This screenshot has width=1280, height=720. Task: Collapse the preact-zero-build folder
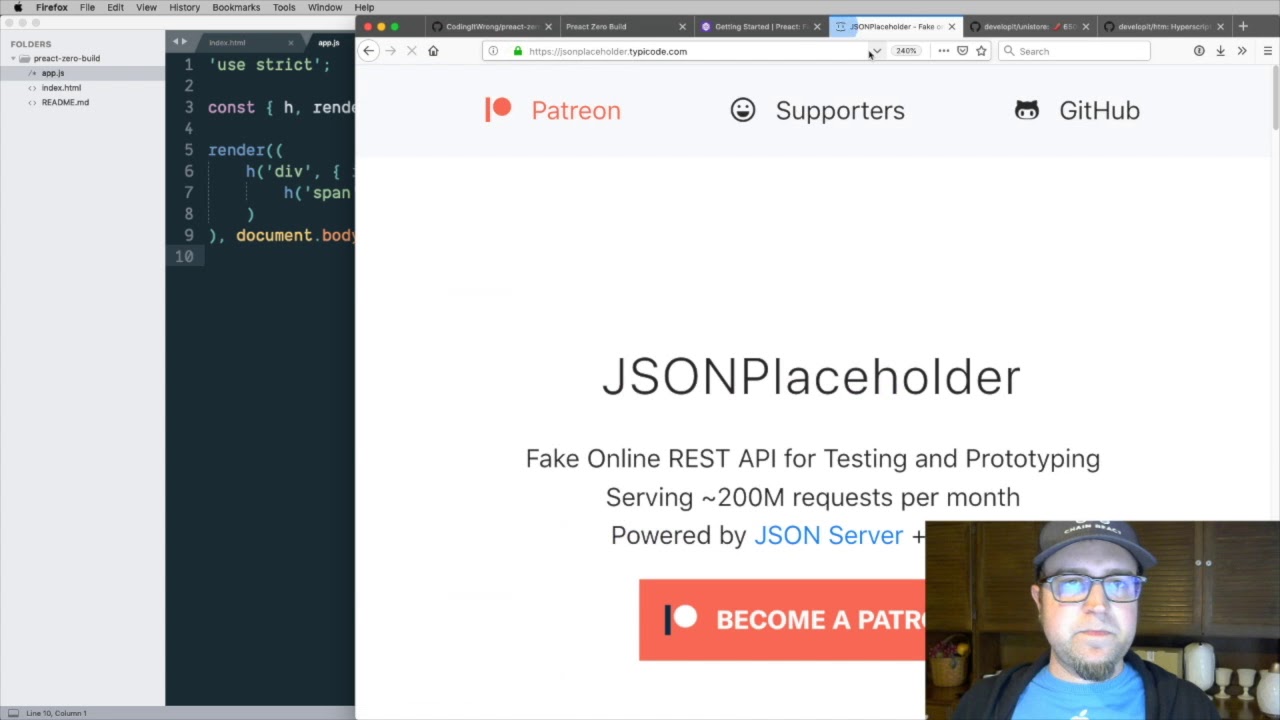pos(13,59)
